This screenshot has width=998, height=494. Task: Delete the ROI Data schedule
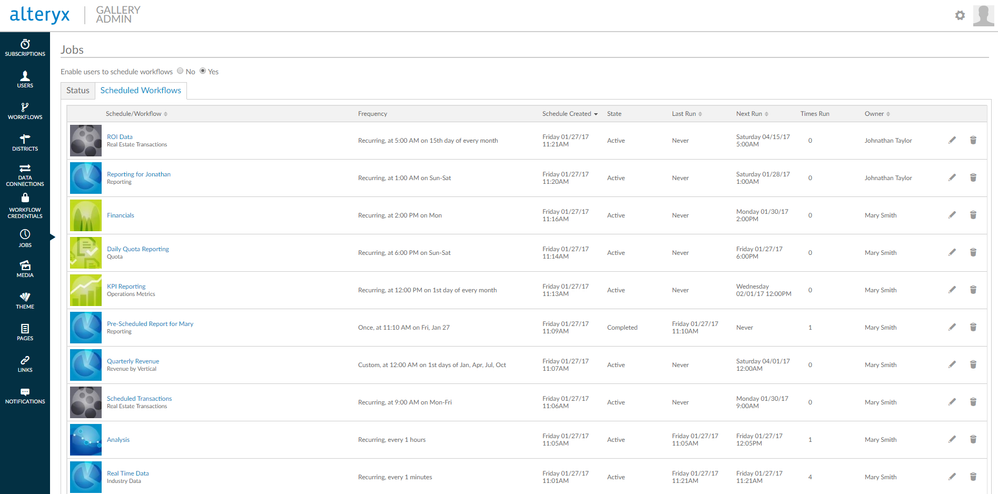pyautogui.click(x=973, y=140)
